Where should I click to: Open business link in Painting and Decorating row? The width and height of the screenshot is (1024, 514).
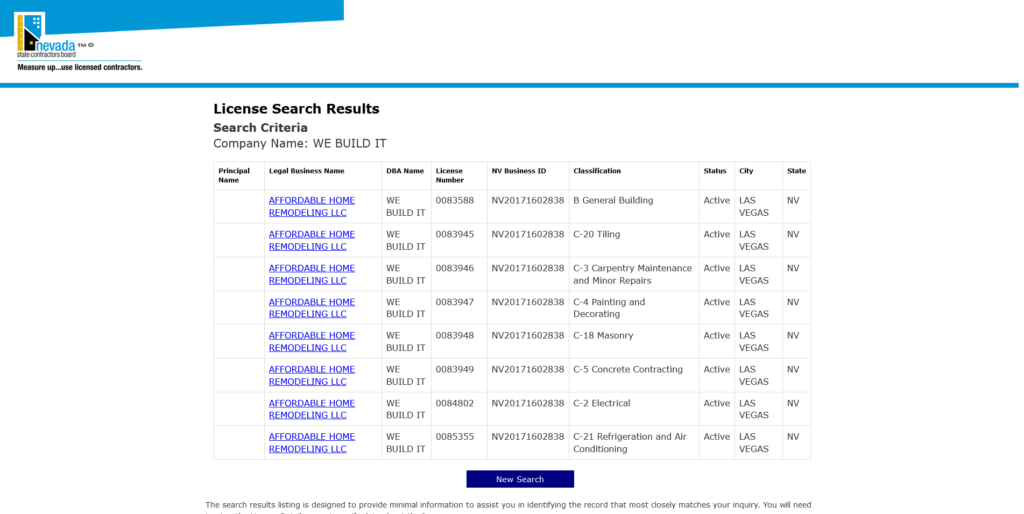(311, 308)
